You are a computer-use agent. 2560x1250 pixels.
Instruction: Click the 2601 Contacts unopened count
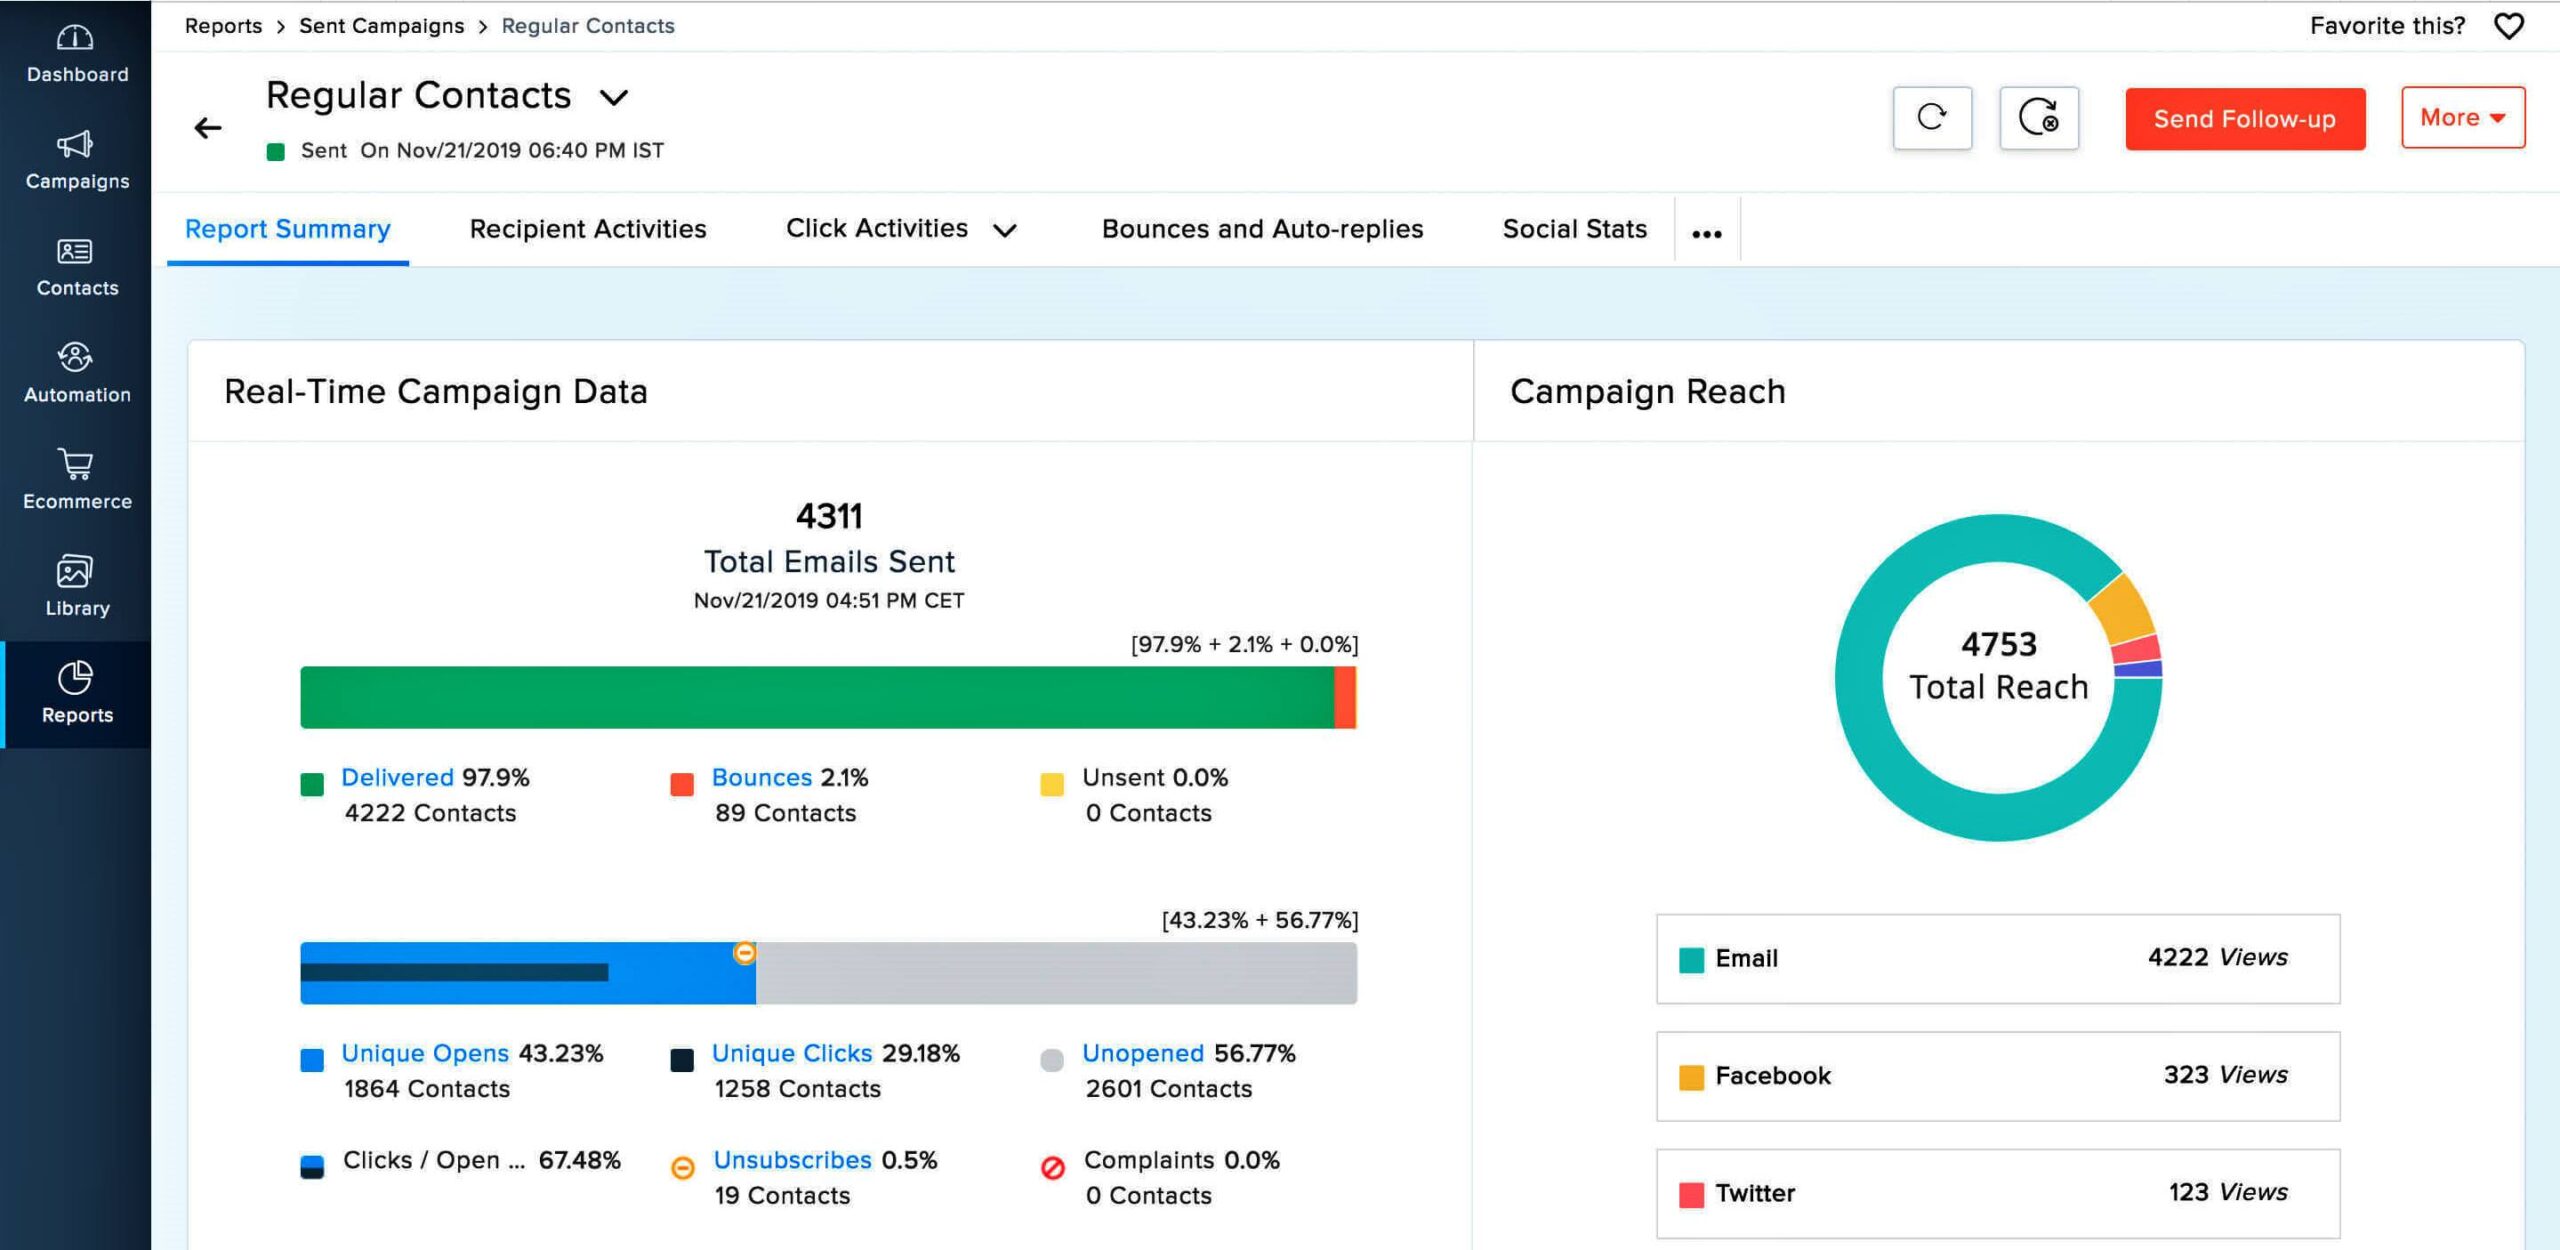[1169, 1090]
